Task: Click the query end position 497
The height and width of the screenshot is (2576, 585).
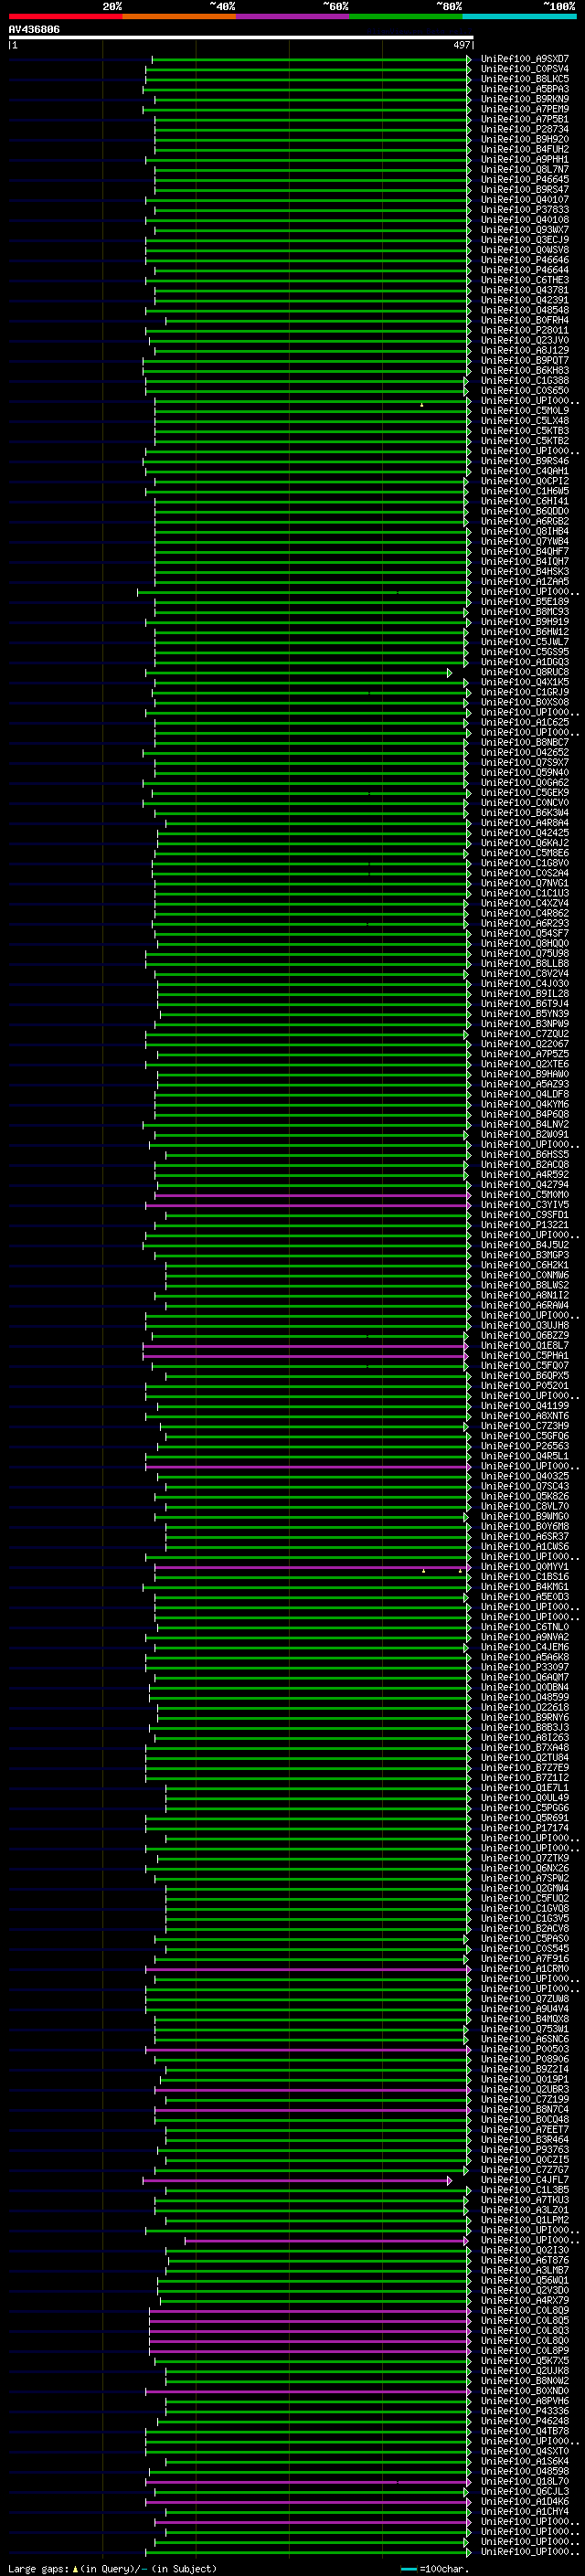Action: 461,45
